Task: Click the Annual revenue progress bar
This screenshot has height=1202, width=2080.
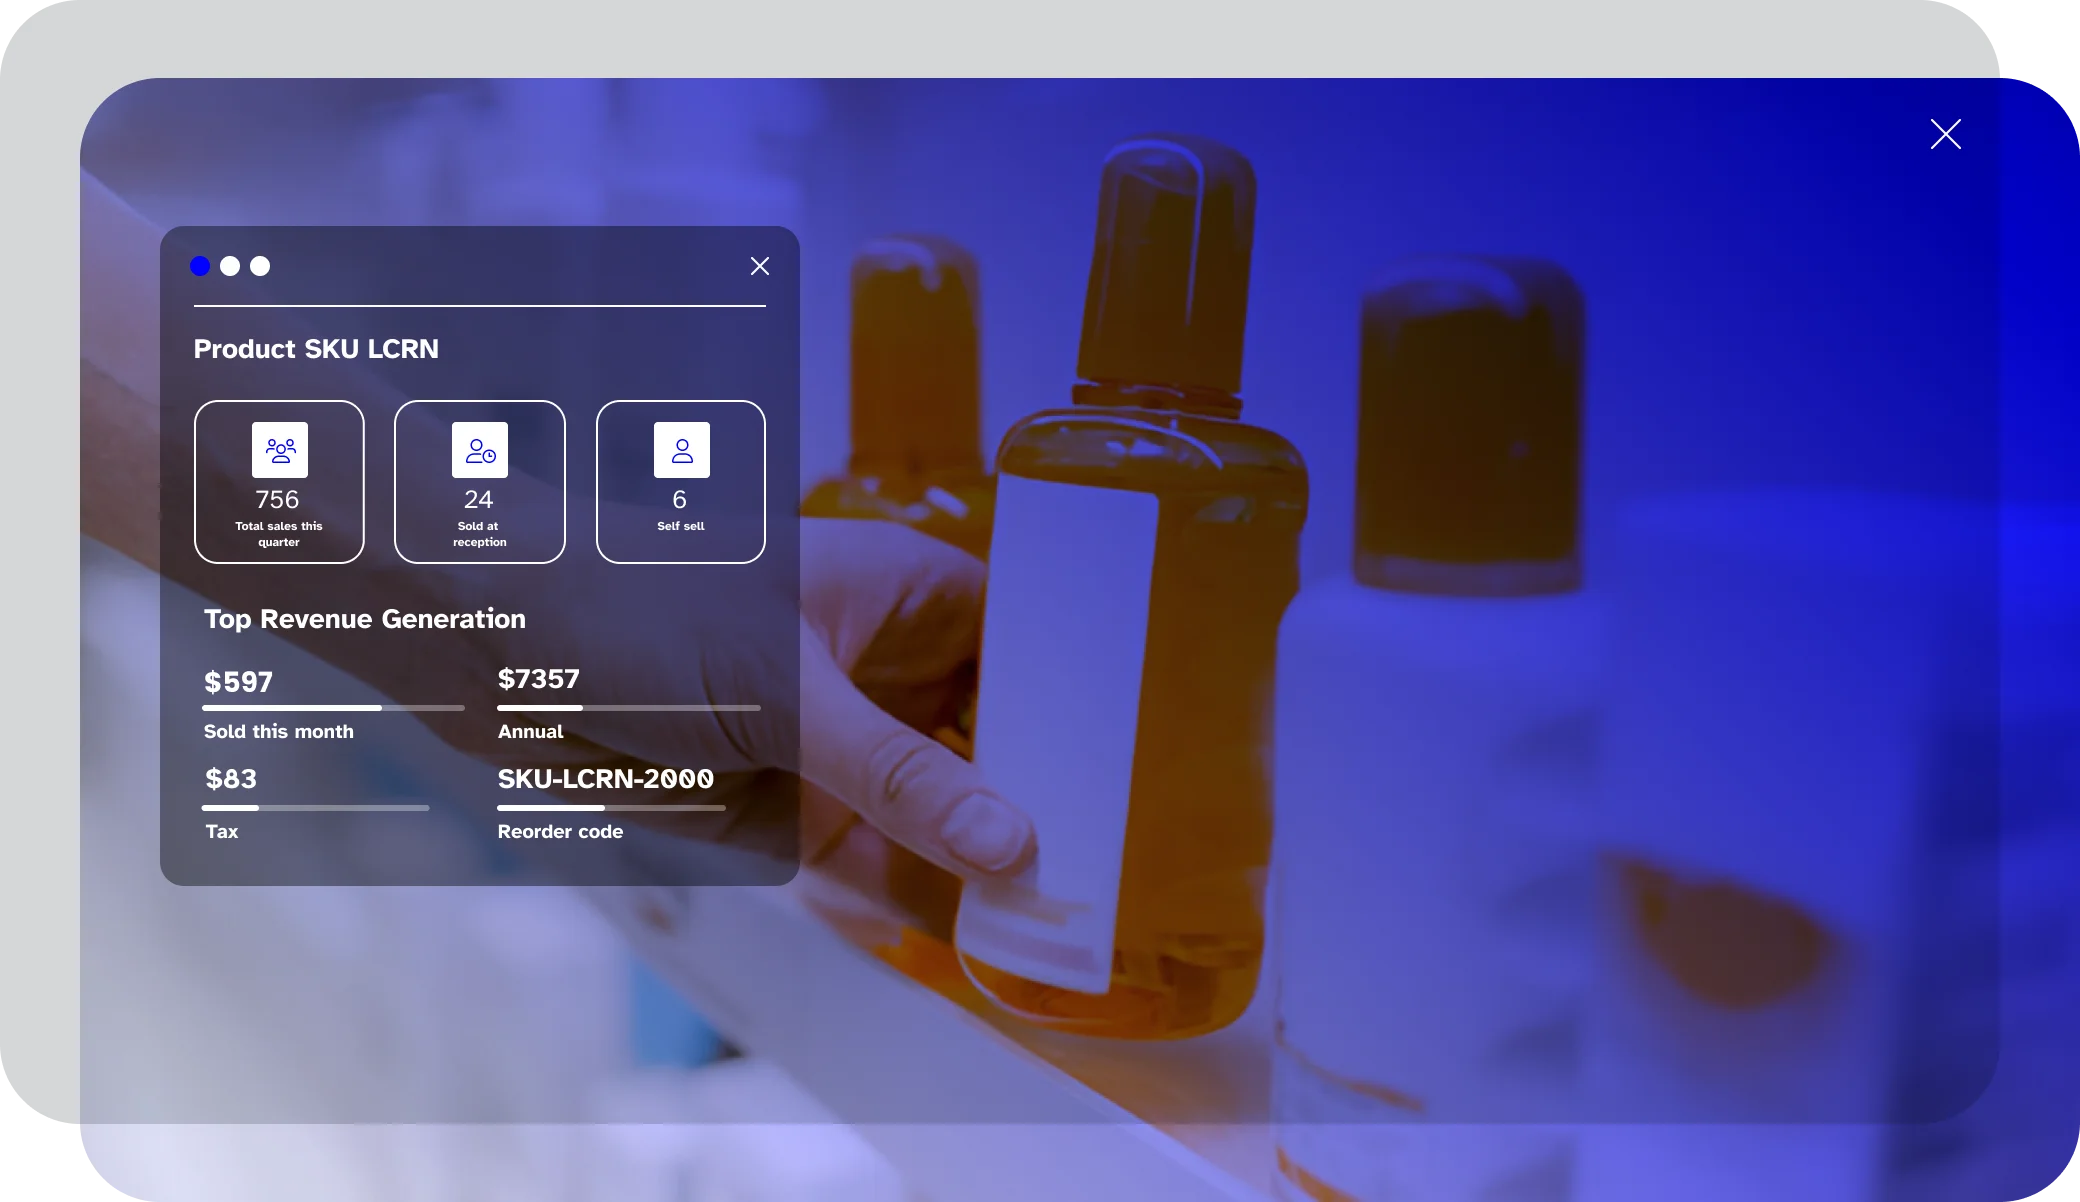Action: pyautogui.click(x=630, y=707)
